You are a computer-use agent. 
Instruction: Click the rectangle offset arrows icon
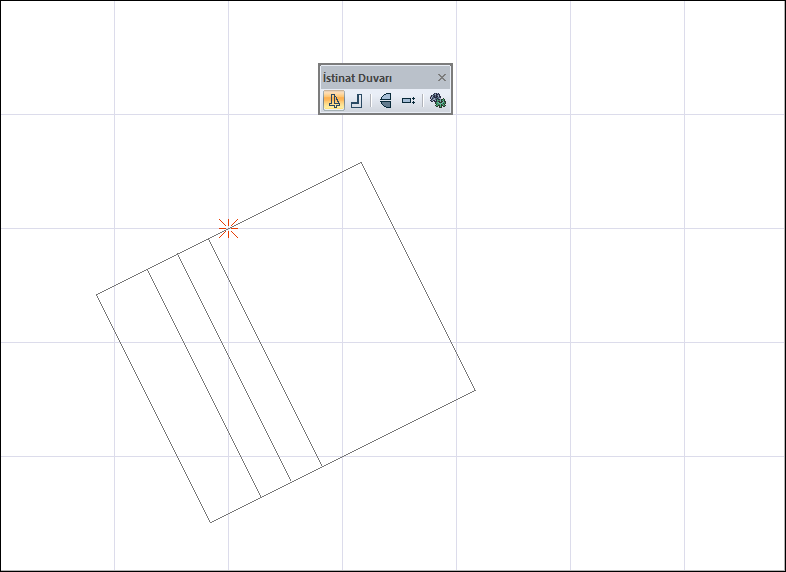(409, 101)
